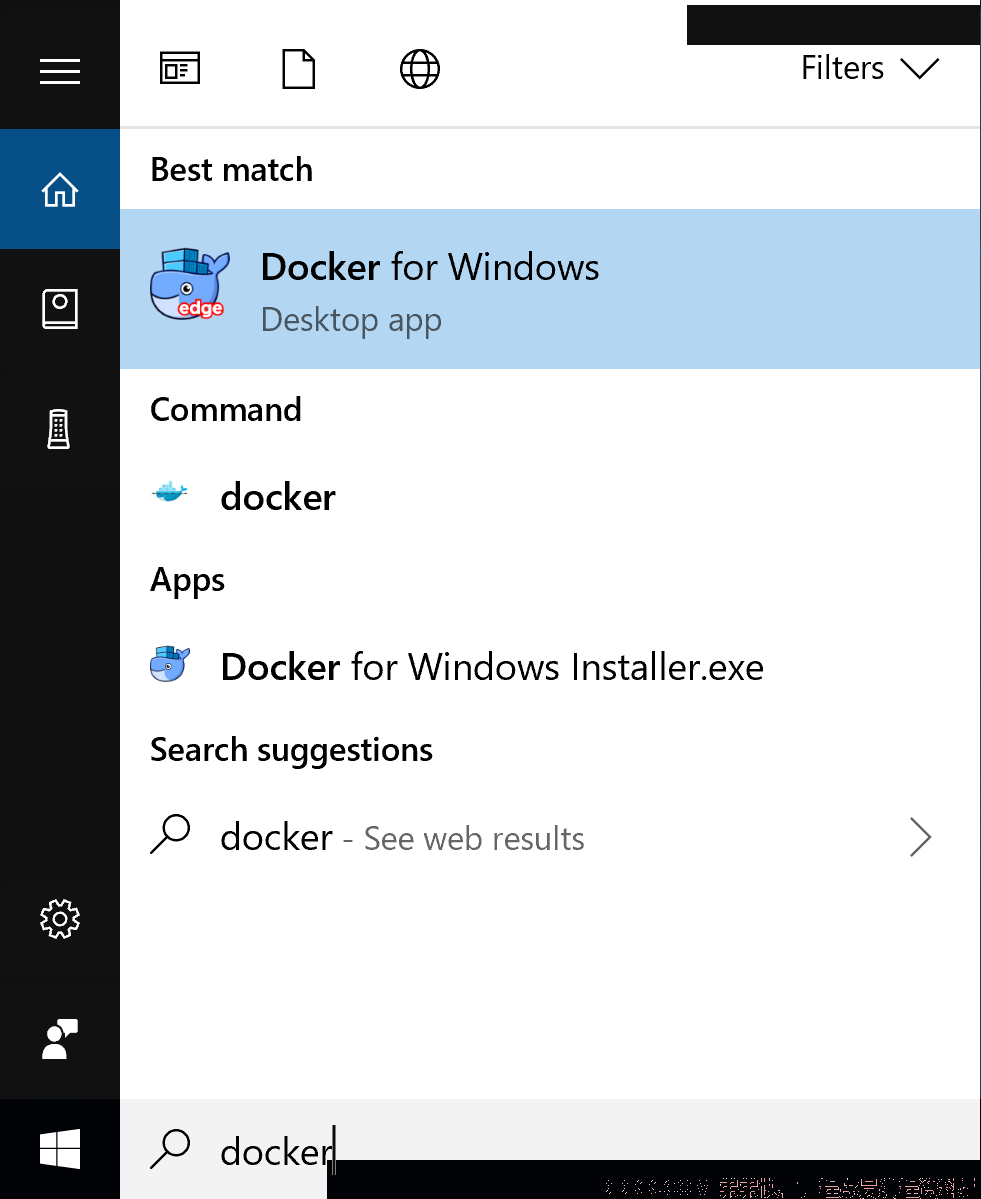Image resolution: width=981 pixels, height=1199 pixels.
Task: Expand the docker web suggestion arrow
Action: click(921, 837)
